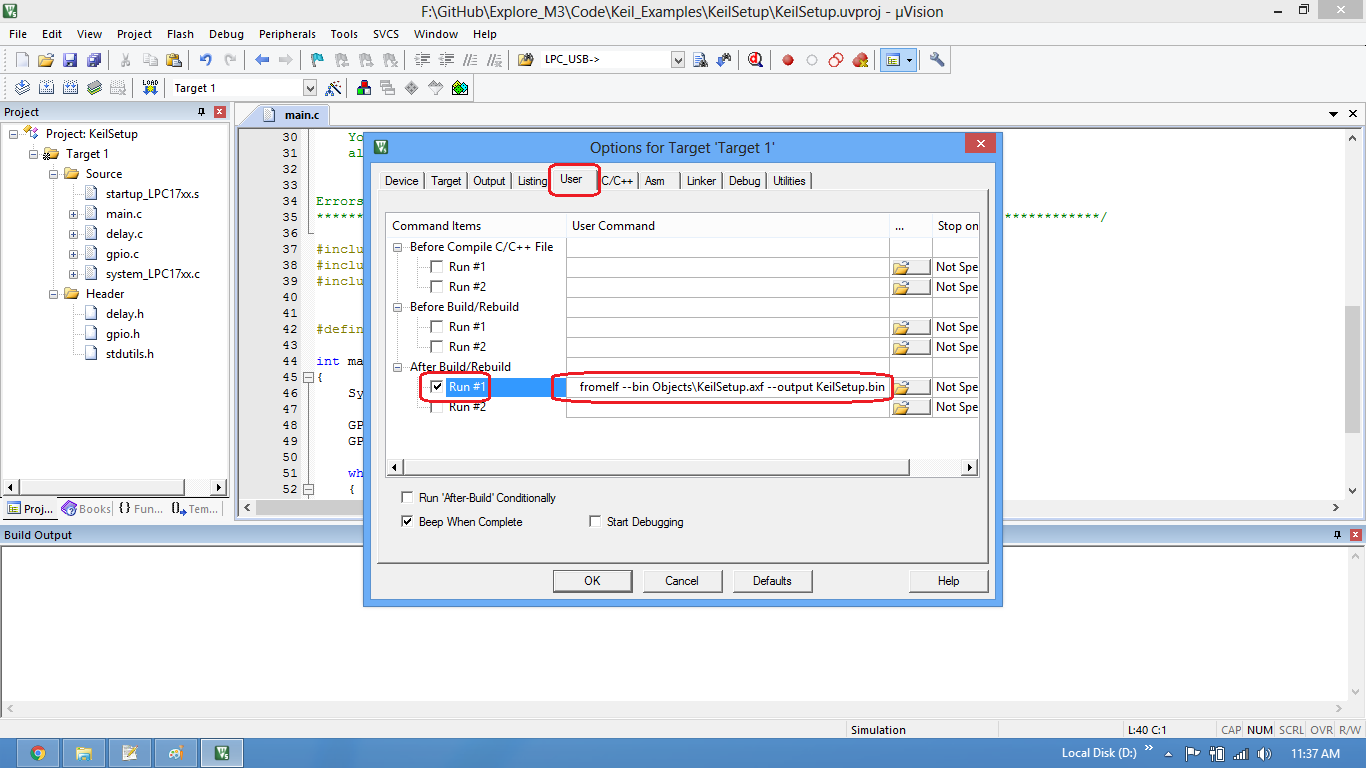Click the Save All toolbar icon

point(93,60)
